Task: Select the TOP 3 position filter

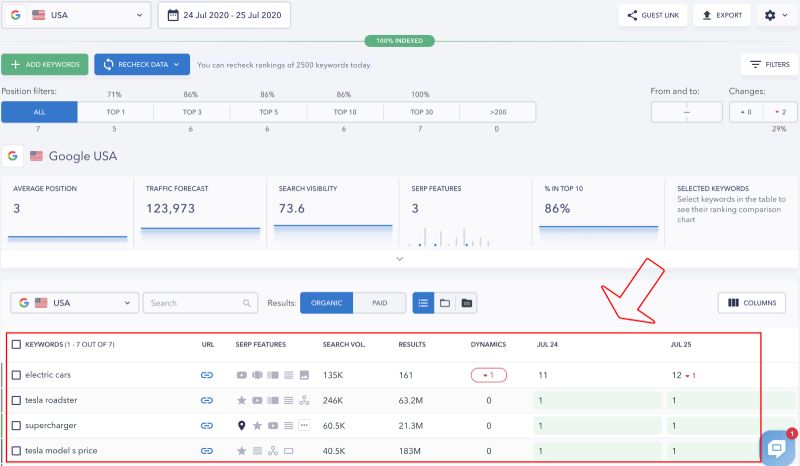Action: 192,112
